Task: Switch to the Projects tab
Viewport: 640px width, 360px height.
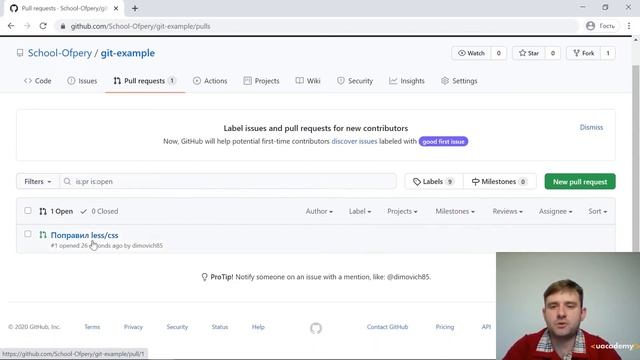Action: click(x=262, y=81)
